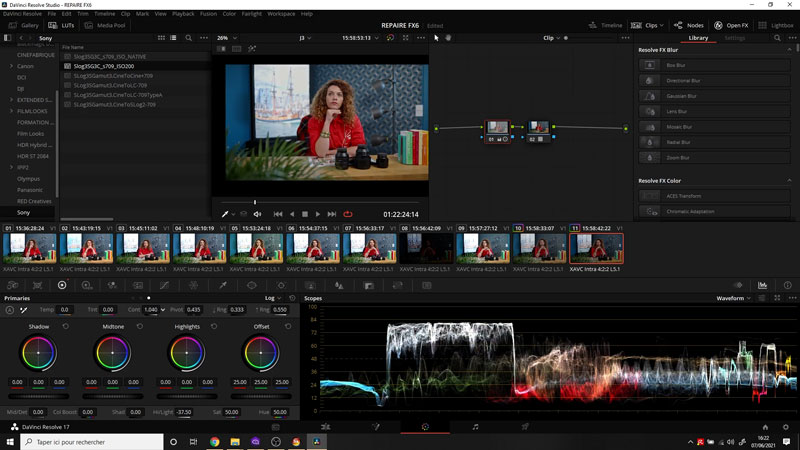Open the Keyframes panel icon
Viewport: 800px width, 450px height.
pos(738,285)
